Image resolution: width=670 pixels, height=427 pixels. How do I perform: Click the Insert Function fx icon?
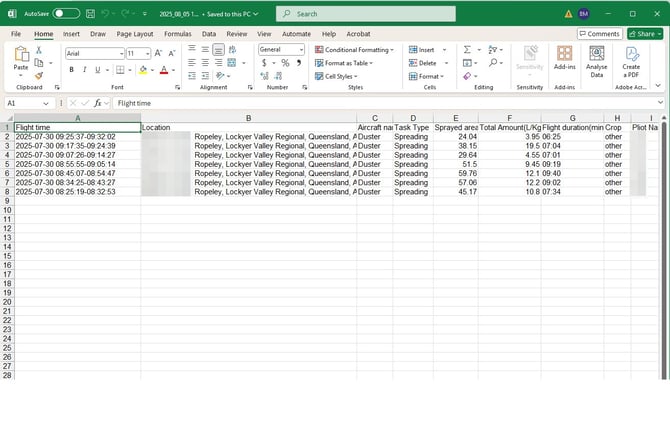pos(97,103)
